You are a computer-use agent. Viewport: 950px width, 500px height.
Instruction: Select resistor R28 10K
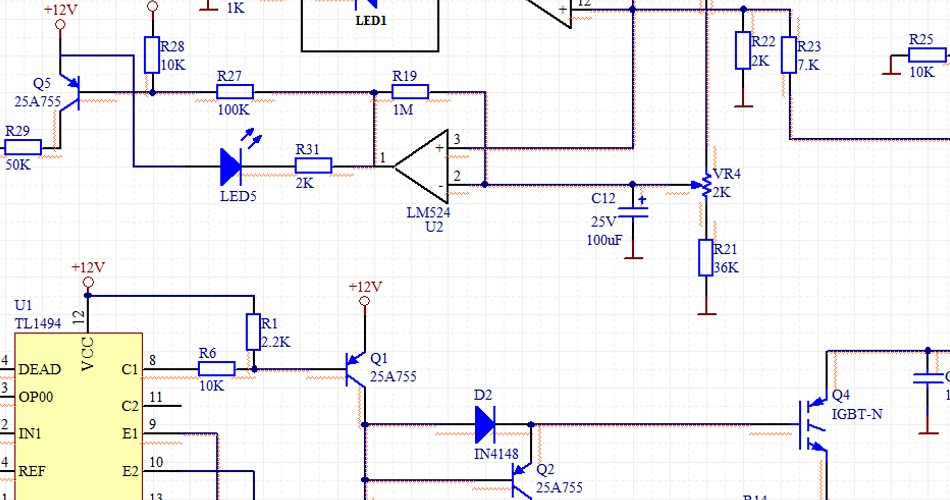coord(152,55)
